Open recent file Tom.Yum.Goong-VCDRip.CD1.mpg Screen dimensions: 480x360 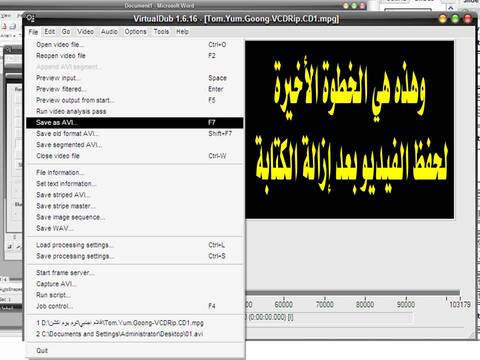(x=135, y=323)
